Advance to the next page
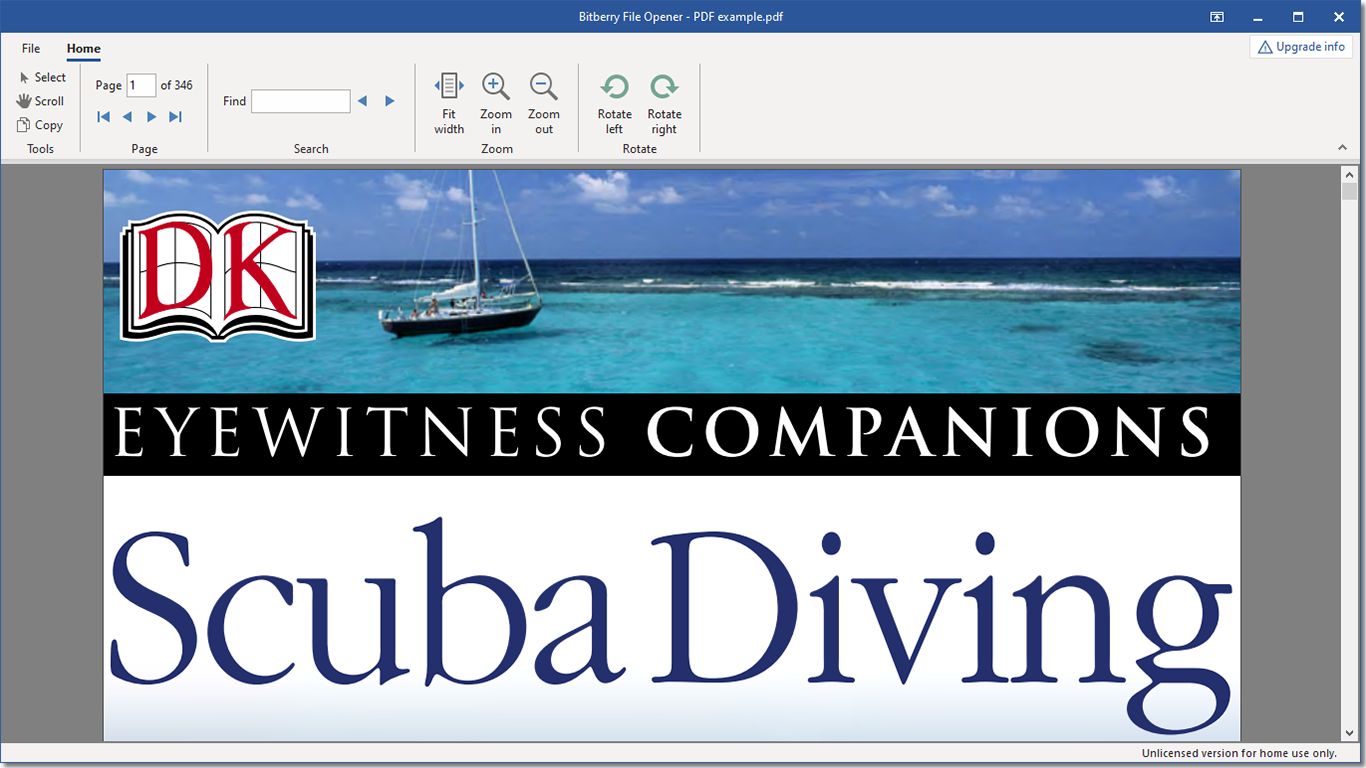1366x768 pixels. click(151, 117)
